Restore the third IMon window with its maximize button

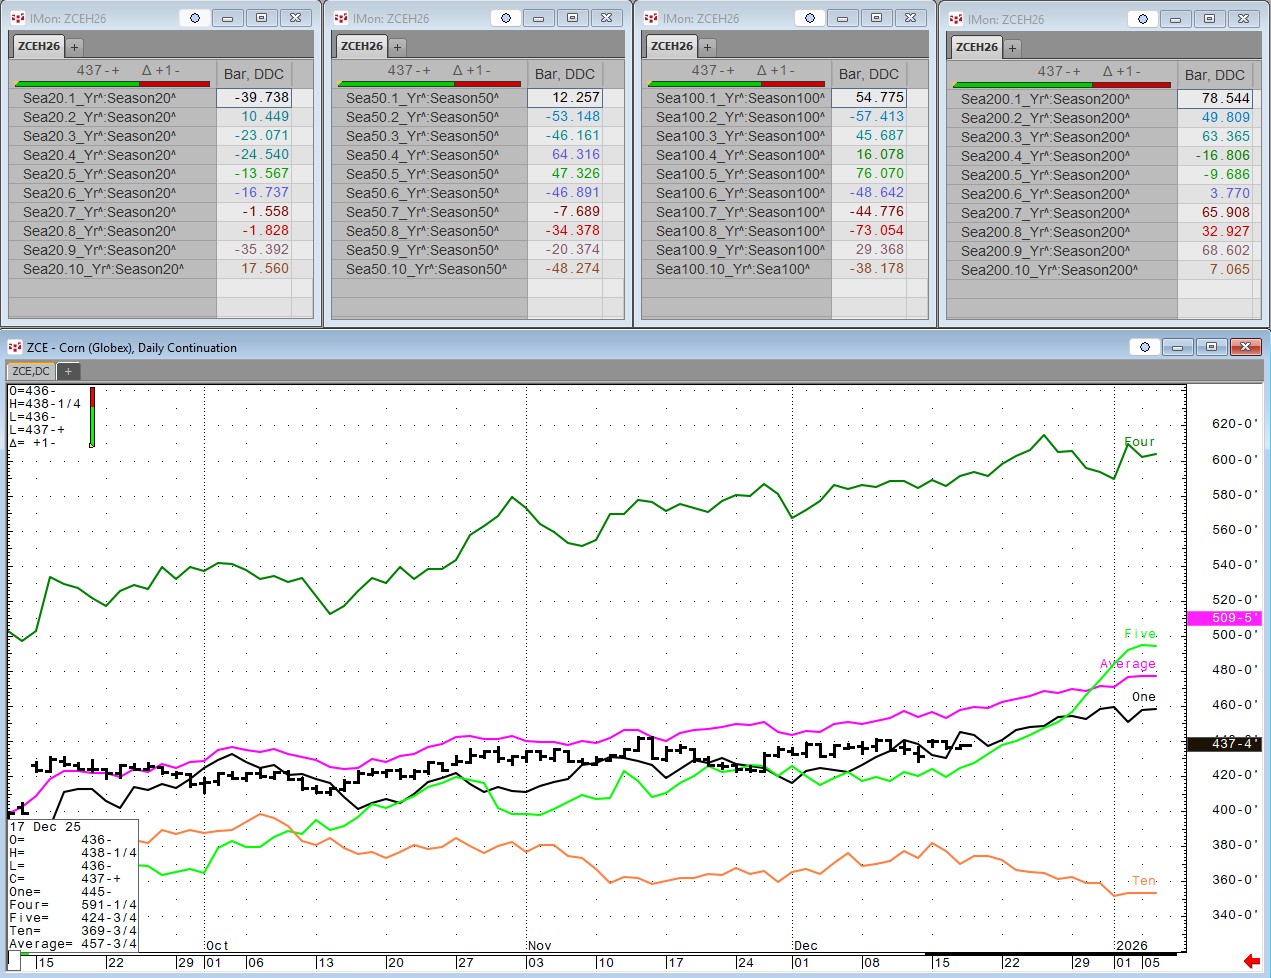click(876, 18)
